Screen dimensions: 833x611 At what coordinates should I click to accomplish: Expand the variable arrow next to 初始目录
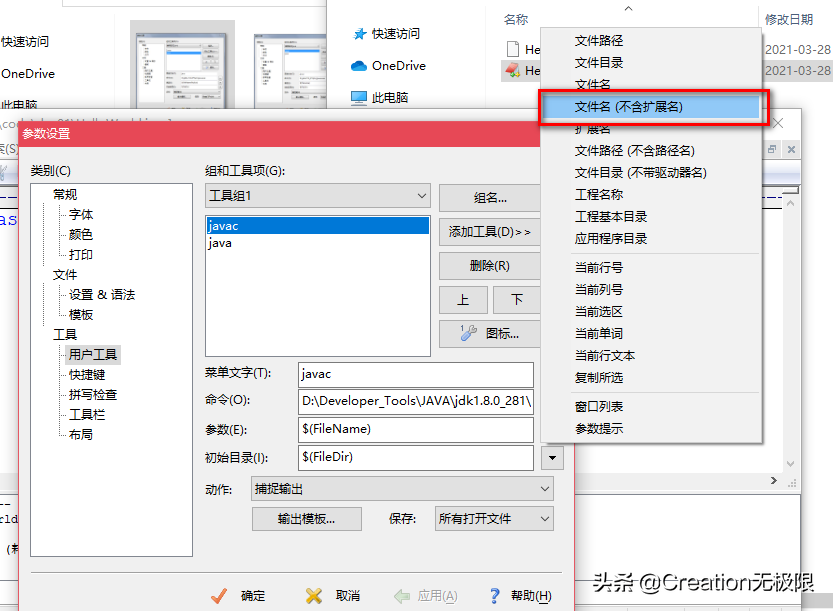click(x=554, y=458)
